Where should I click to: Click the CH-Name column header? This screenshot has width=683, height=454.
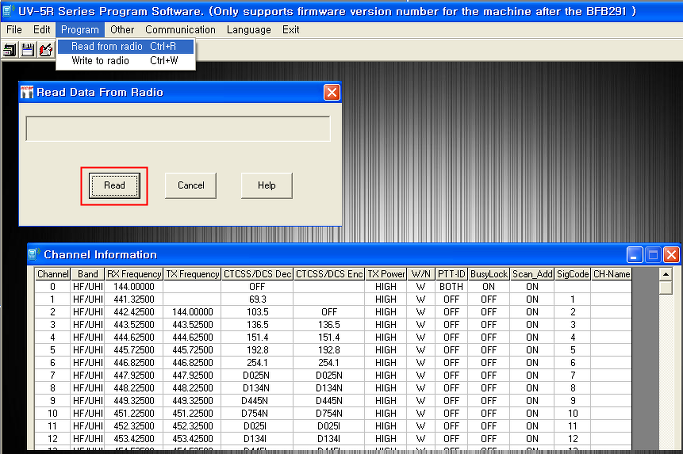tap(612, 274)
